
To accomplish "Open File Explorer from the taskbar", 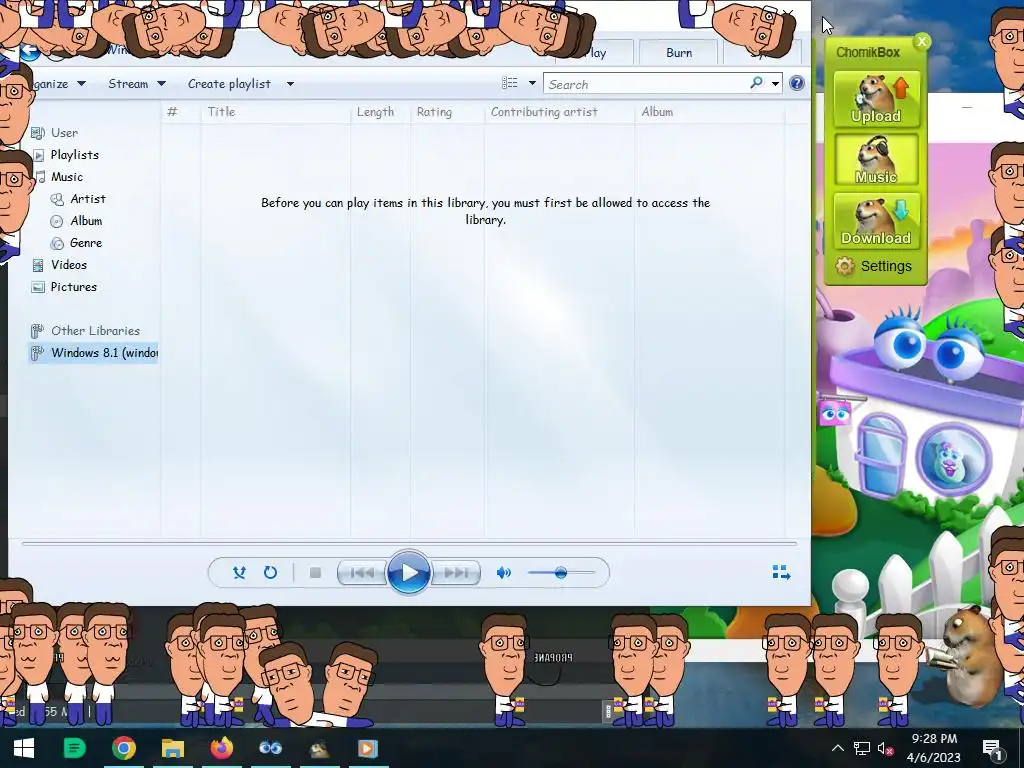I will point(173,748).
